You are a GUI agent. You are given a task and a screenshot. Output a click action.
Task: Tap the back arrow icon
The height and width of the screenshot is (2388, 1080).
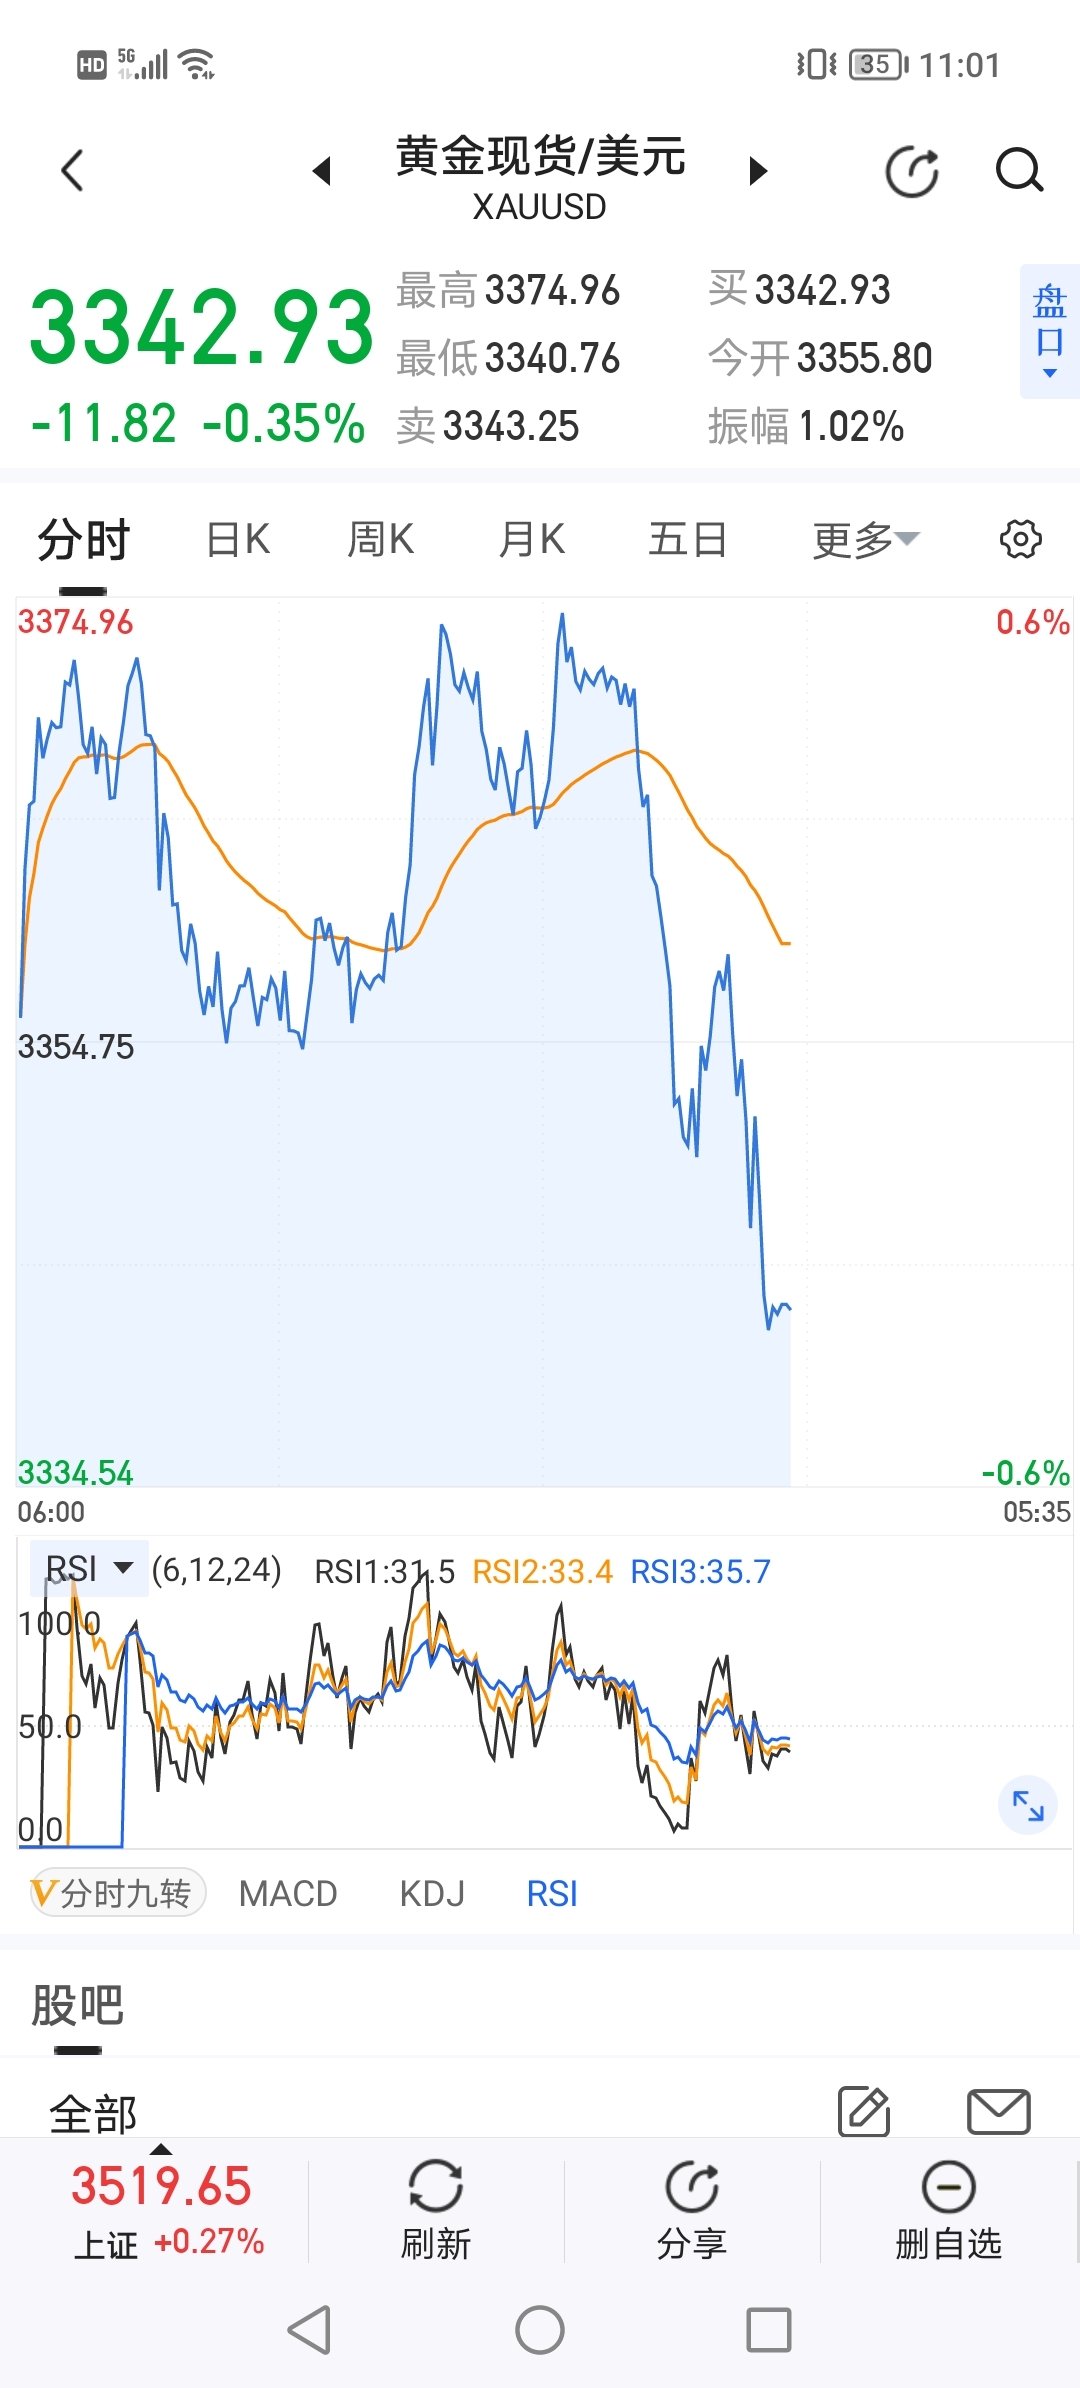72,171
